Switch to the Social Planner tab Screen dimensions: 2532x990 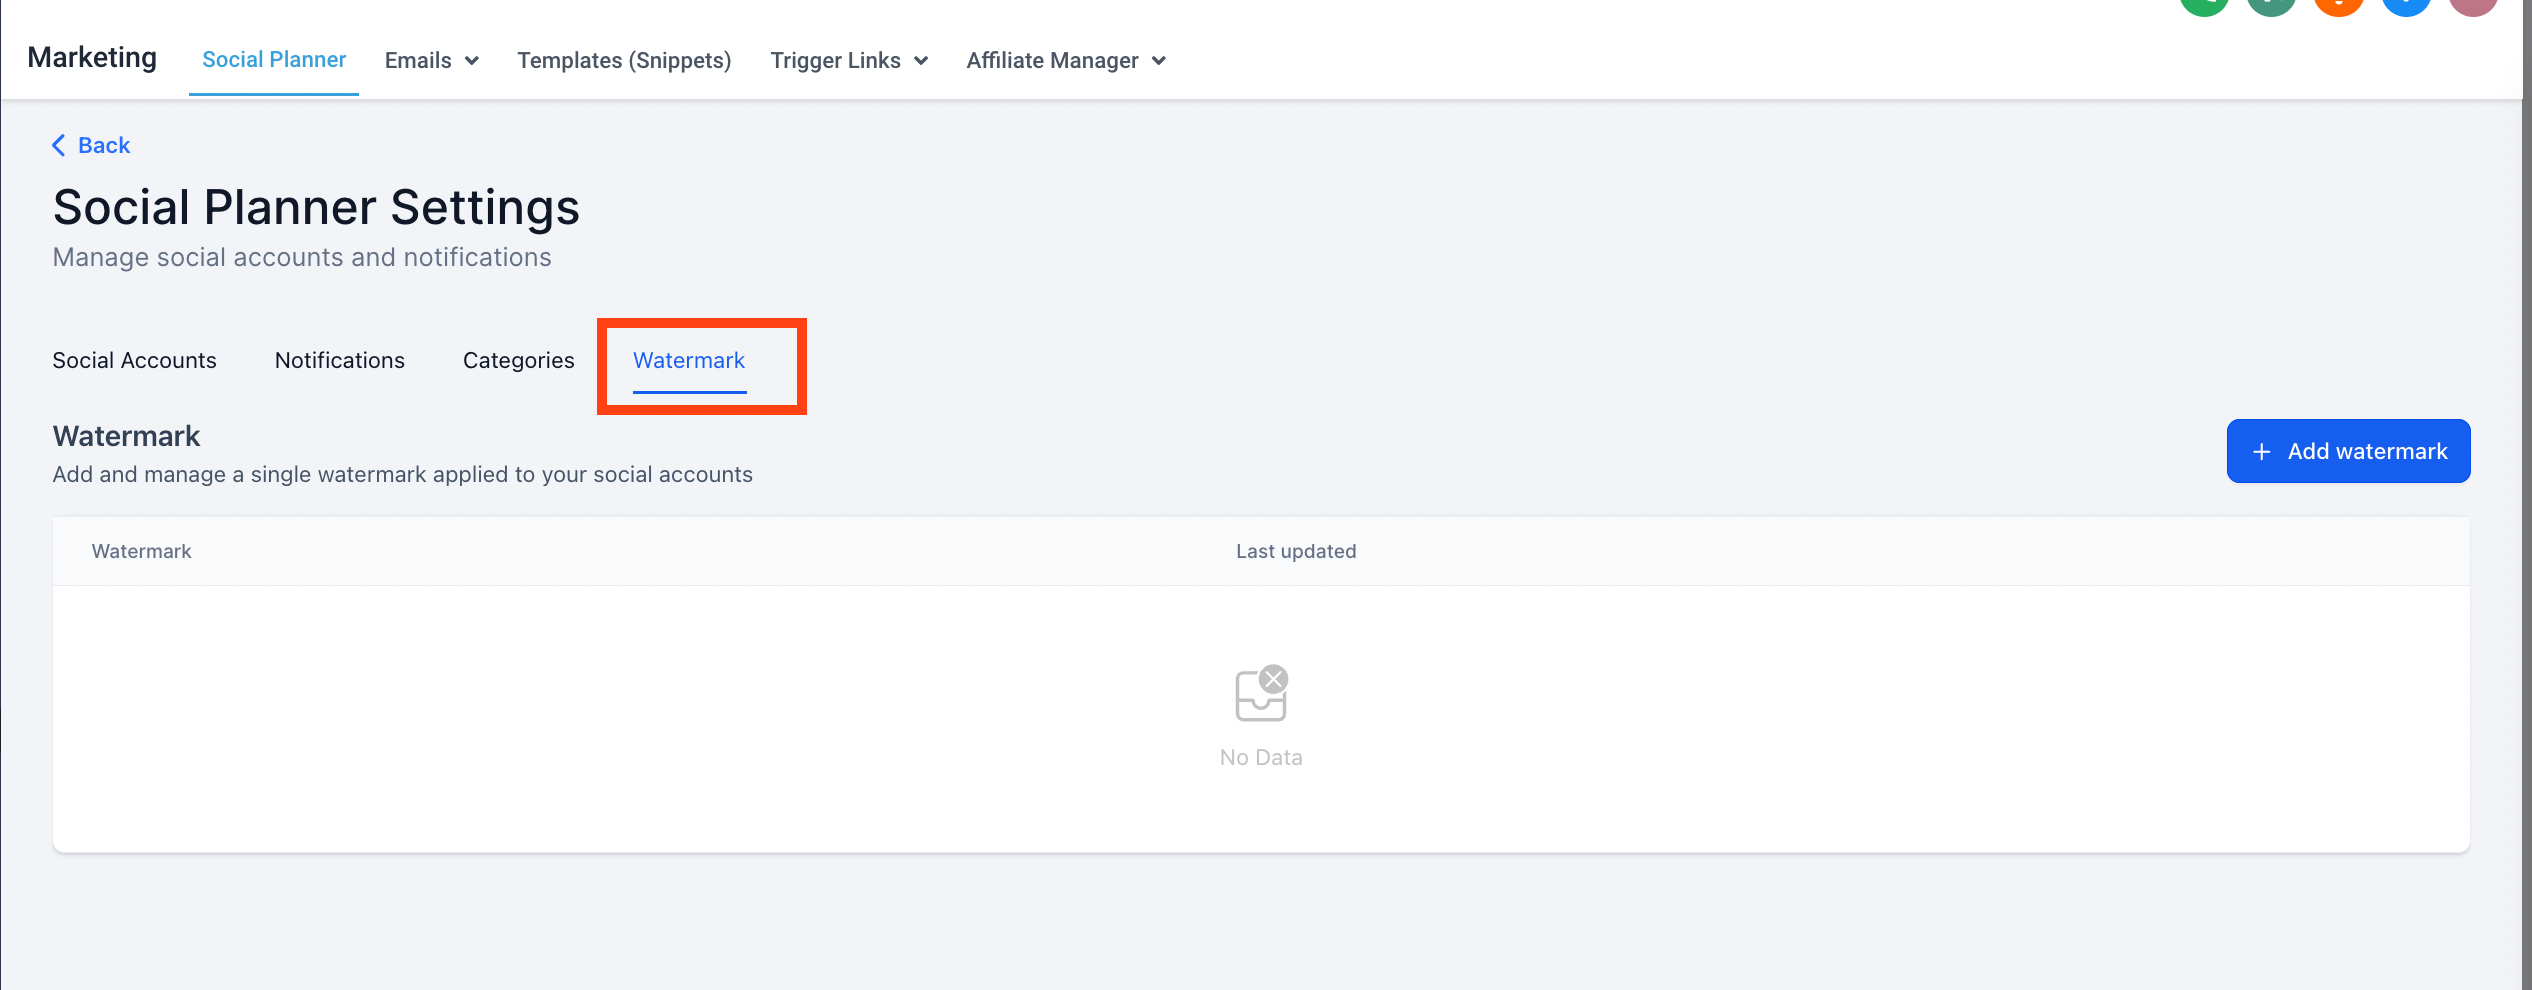coord(273,60)
